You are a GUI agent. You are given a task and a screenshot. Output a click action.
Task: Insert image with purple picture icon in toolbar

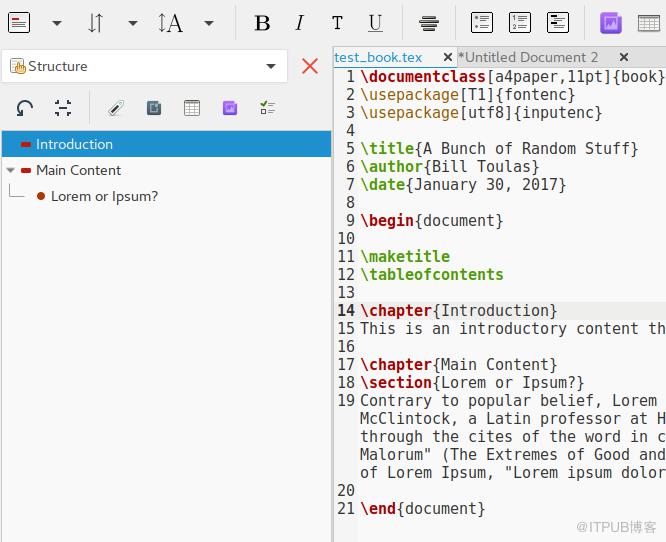(x=611, y=23)
